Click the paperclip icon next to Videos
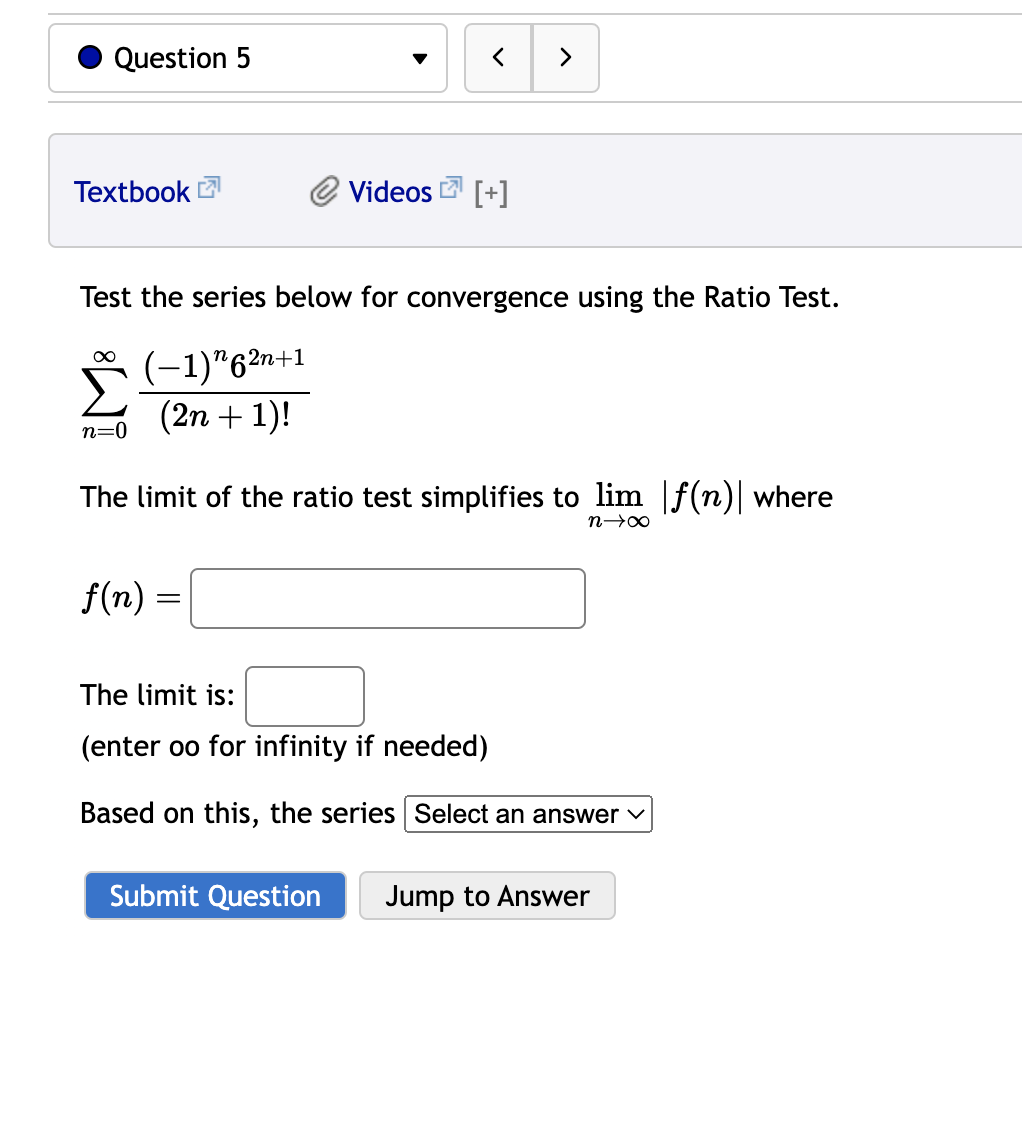 tap(322, 191)
